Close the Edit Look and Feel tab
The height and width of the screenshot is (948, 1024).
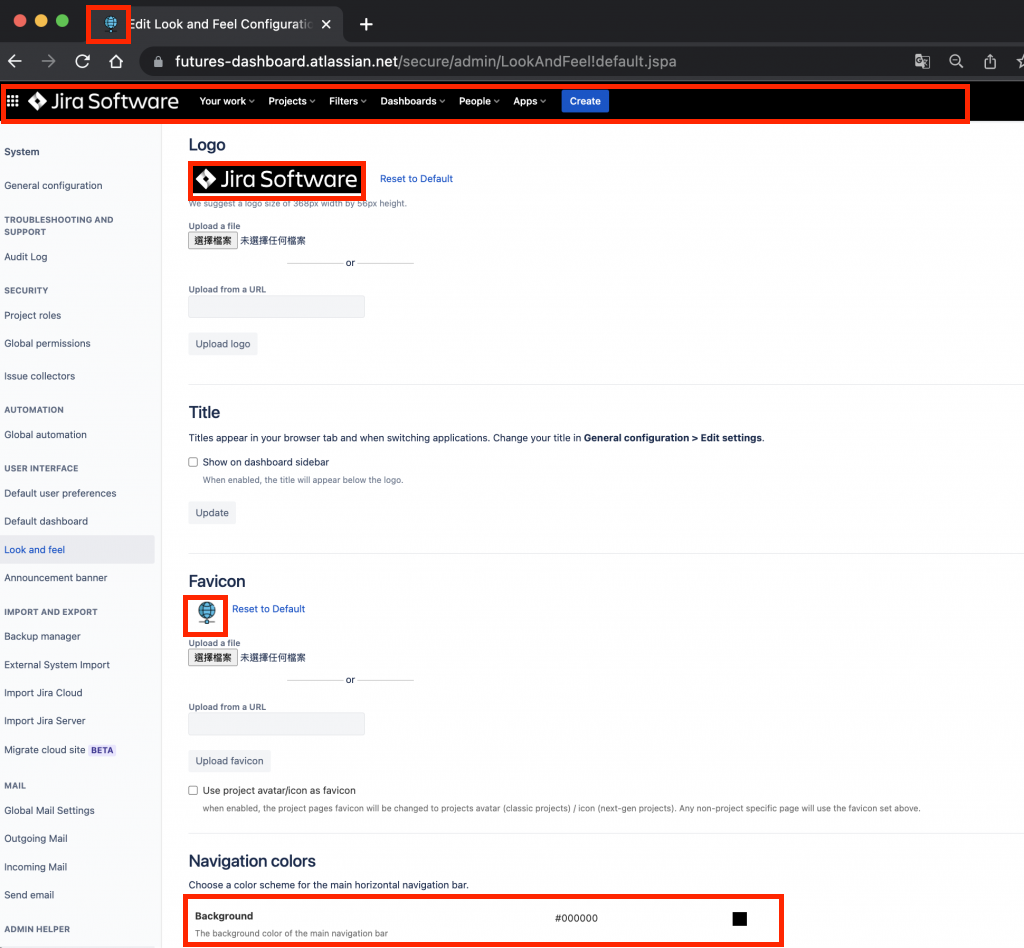point(327,24)
